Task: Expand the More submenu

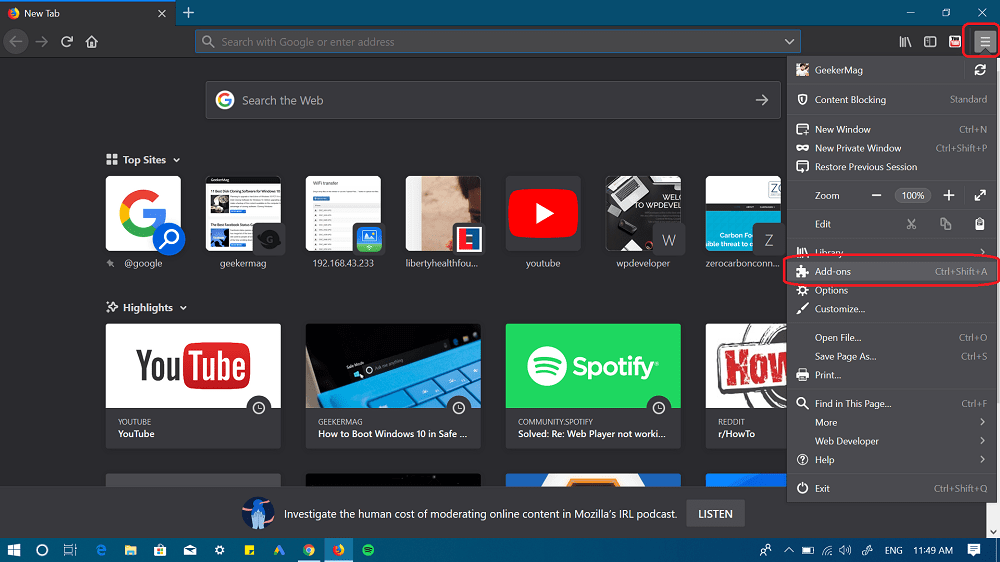Action: tap(892, 422)
